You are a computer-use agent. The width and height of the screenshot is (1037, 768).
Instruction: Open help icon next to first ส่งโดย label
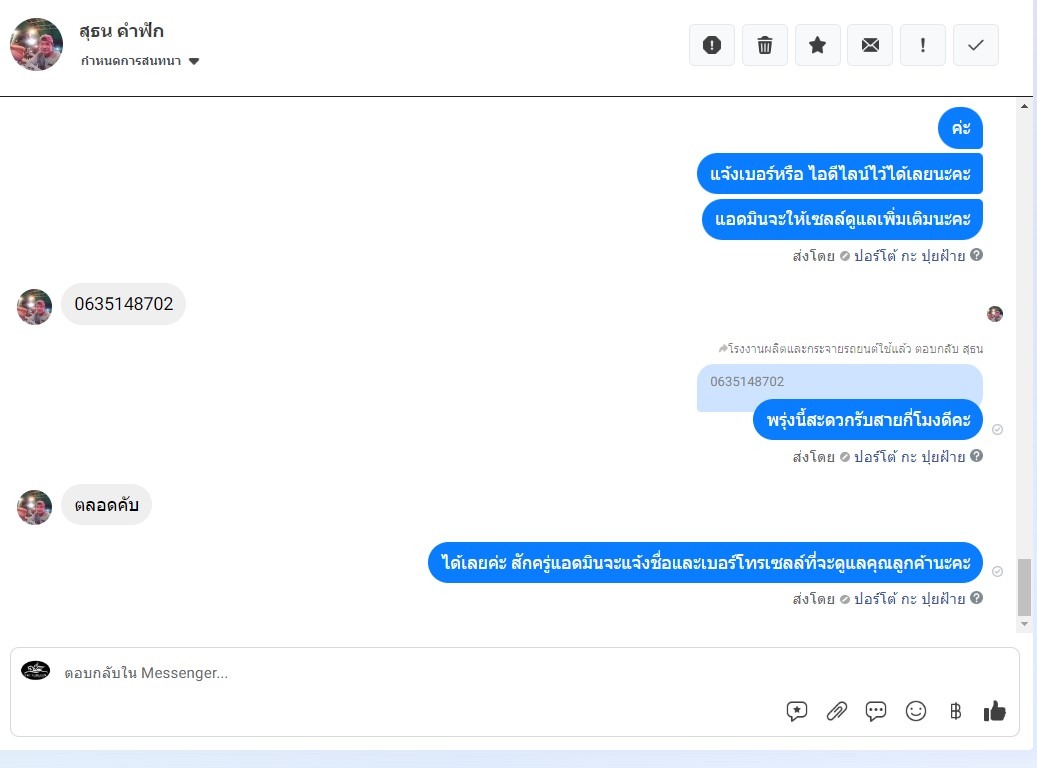(976, 255)
